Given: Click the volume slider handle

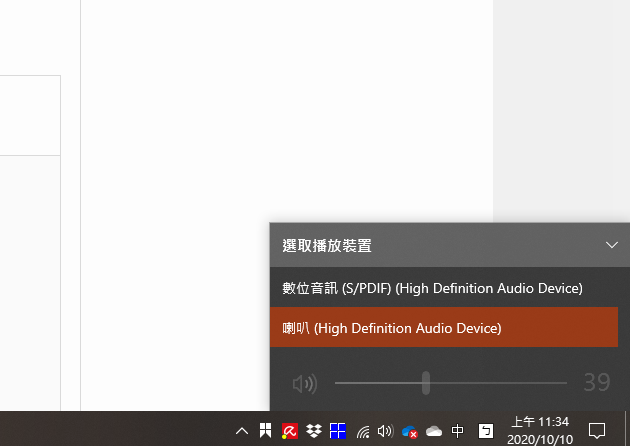Looking at the screenshot, I should point(426,383).
